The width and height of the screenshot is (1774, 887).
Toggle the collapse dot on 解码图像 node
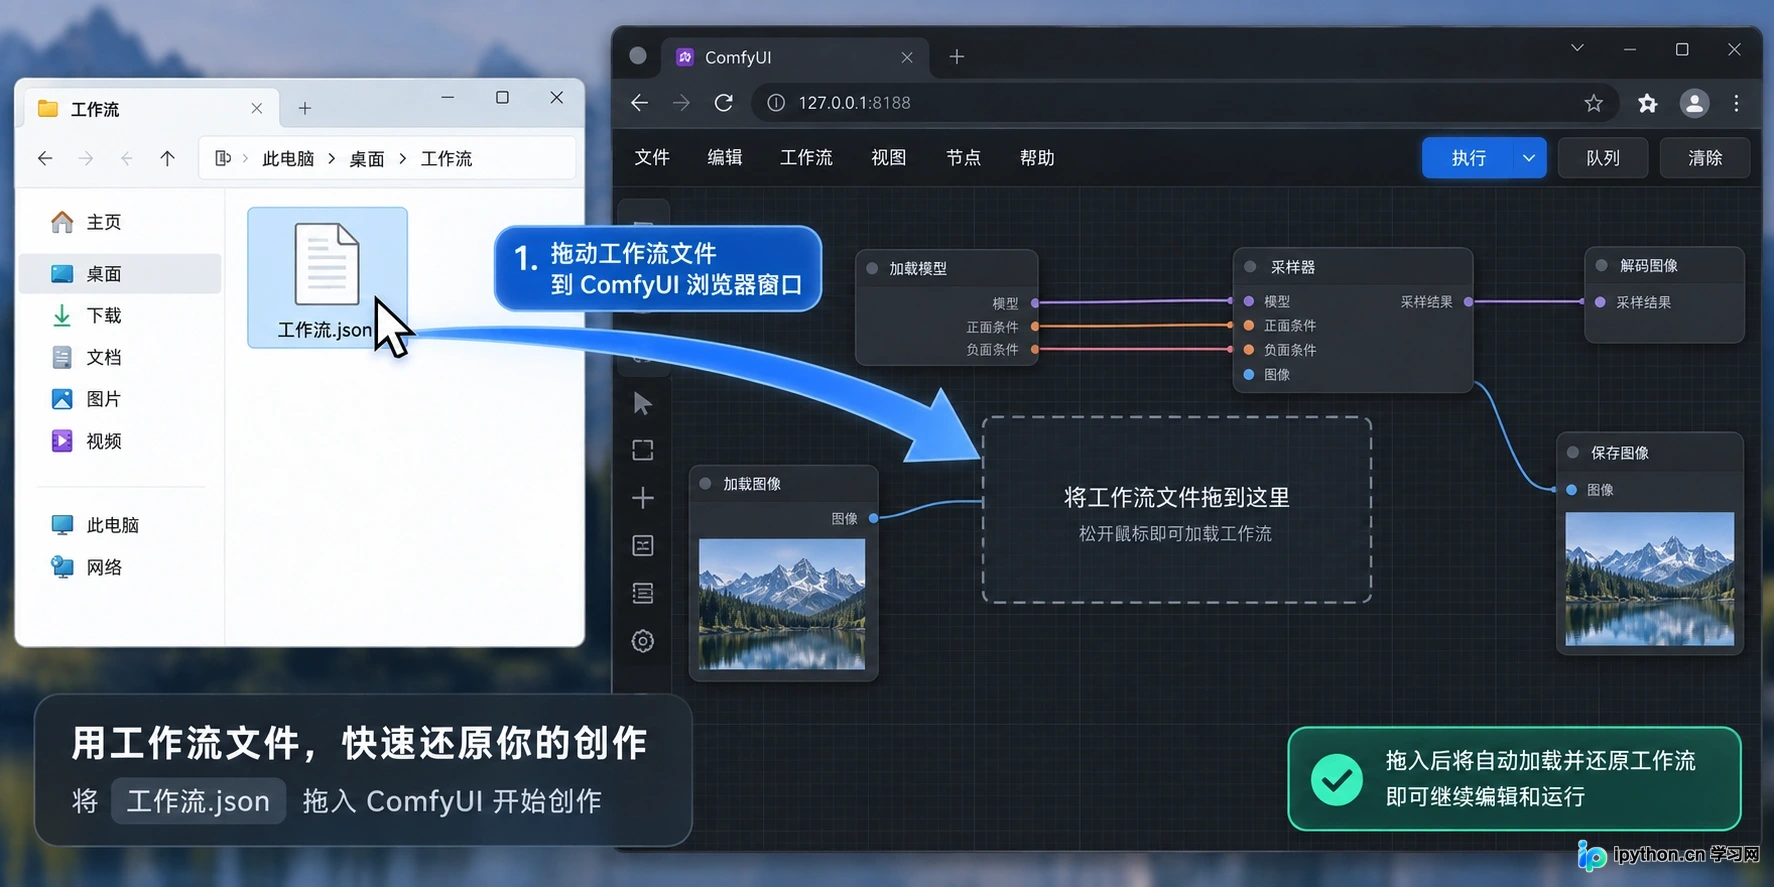coord(1601,265)
